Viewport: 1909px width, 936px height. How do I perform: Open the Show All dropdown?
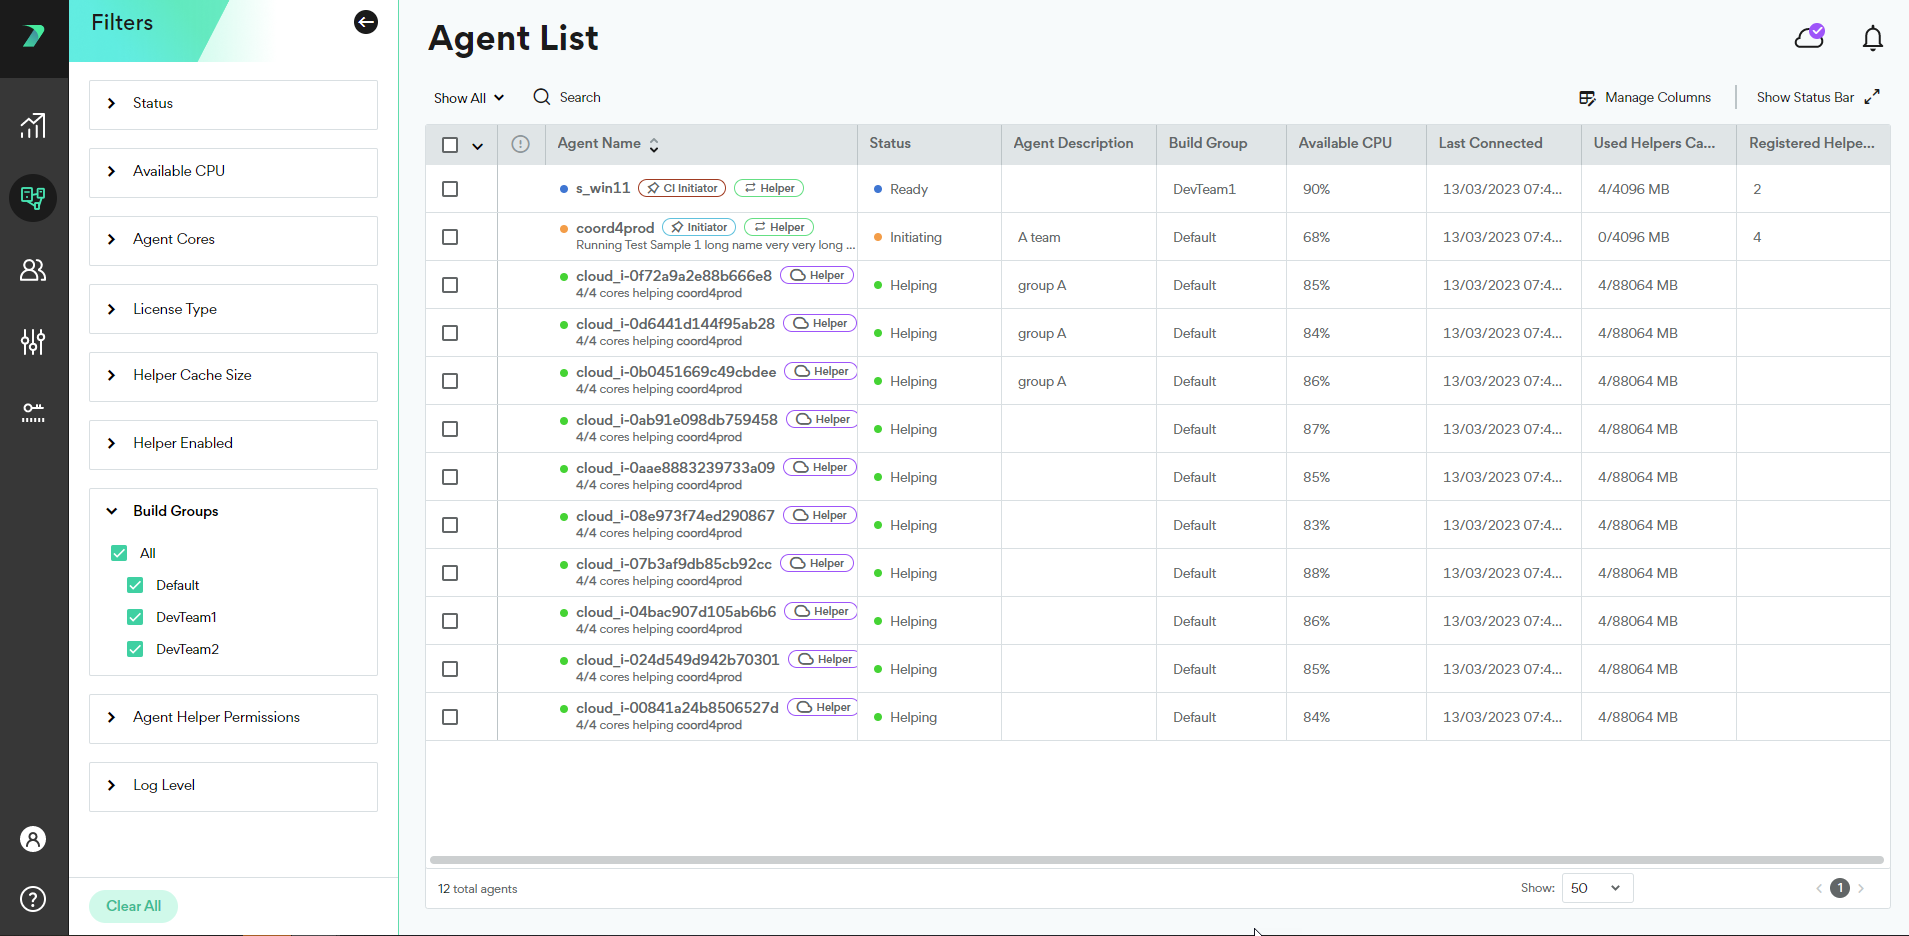(x=468, y=98)
